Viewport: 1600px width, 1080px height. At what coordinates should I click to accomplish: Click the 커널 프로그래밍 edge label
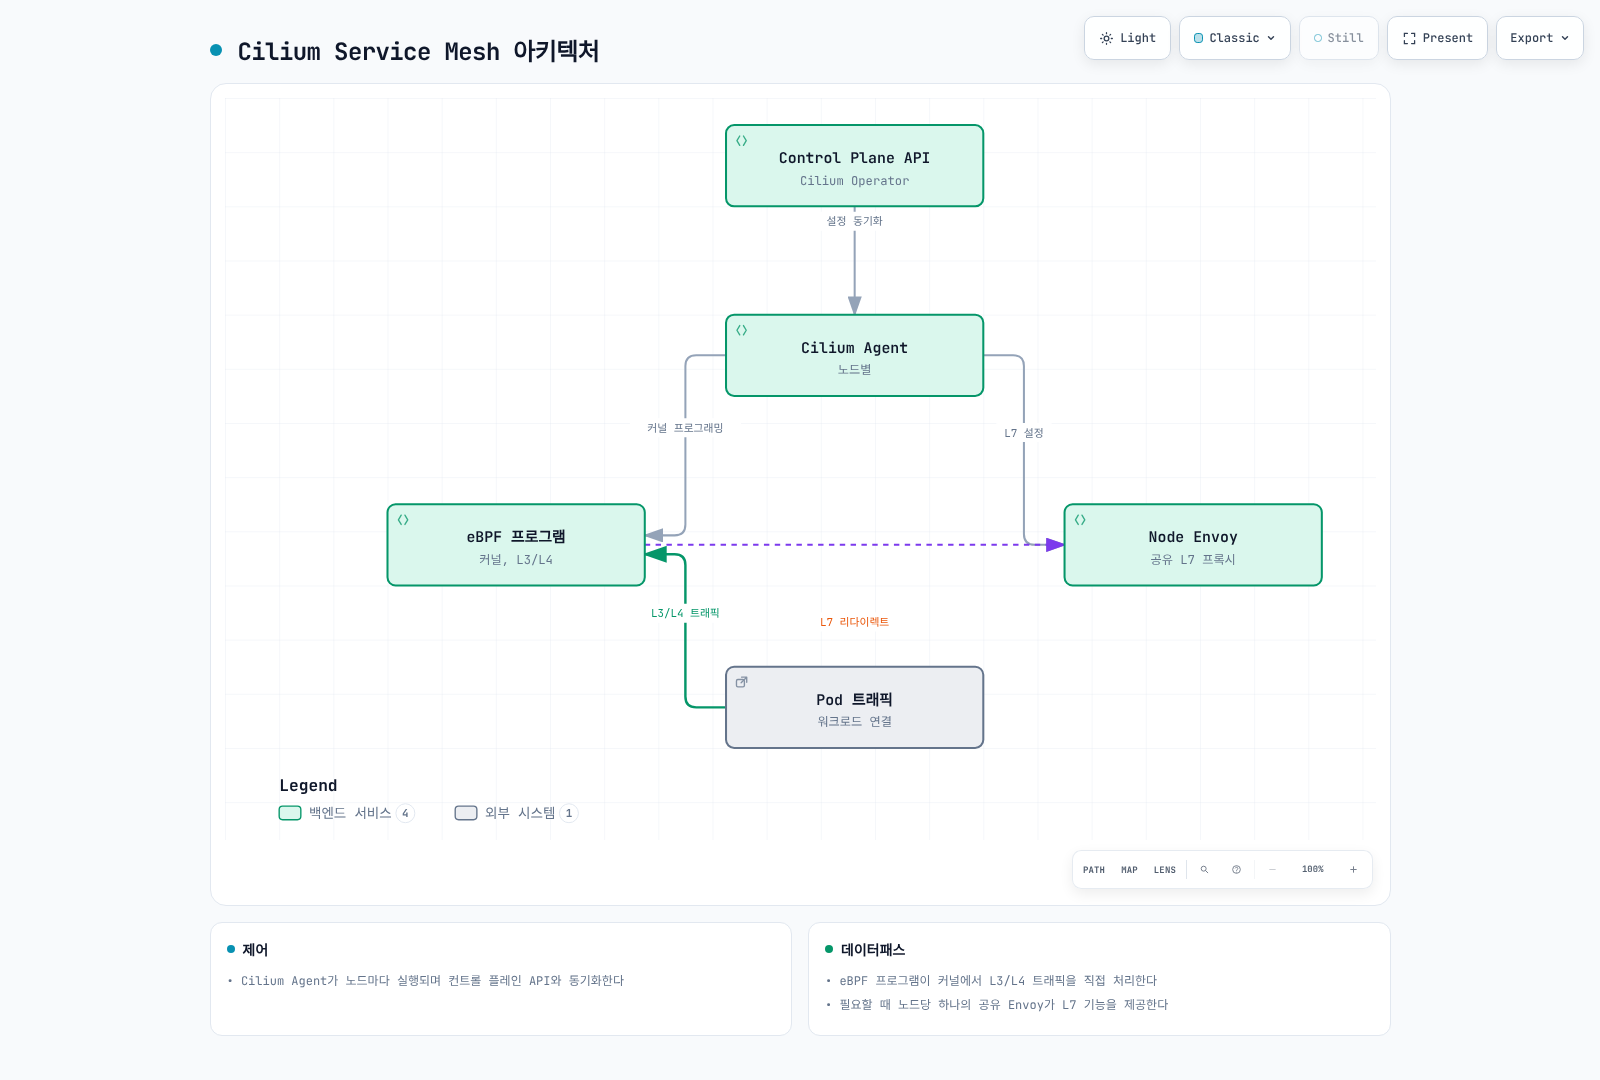point(685,428)
